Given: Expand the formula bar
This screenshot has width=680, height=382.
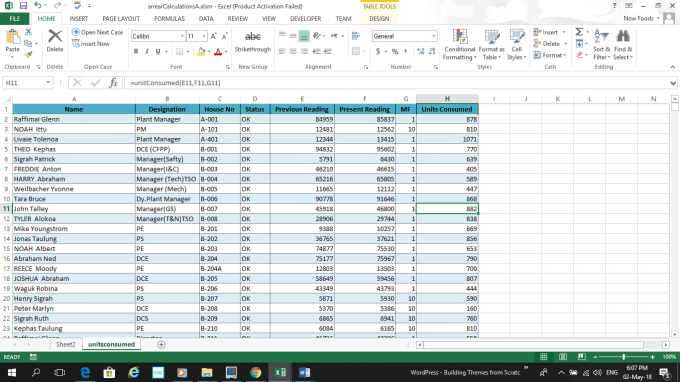Looking at the screenshot, I should pos(673,83).
